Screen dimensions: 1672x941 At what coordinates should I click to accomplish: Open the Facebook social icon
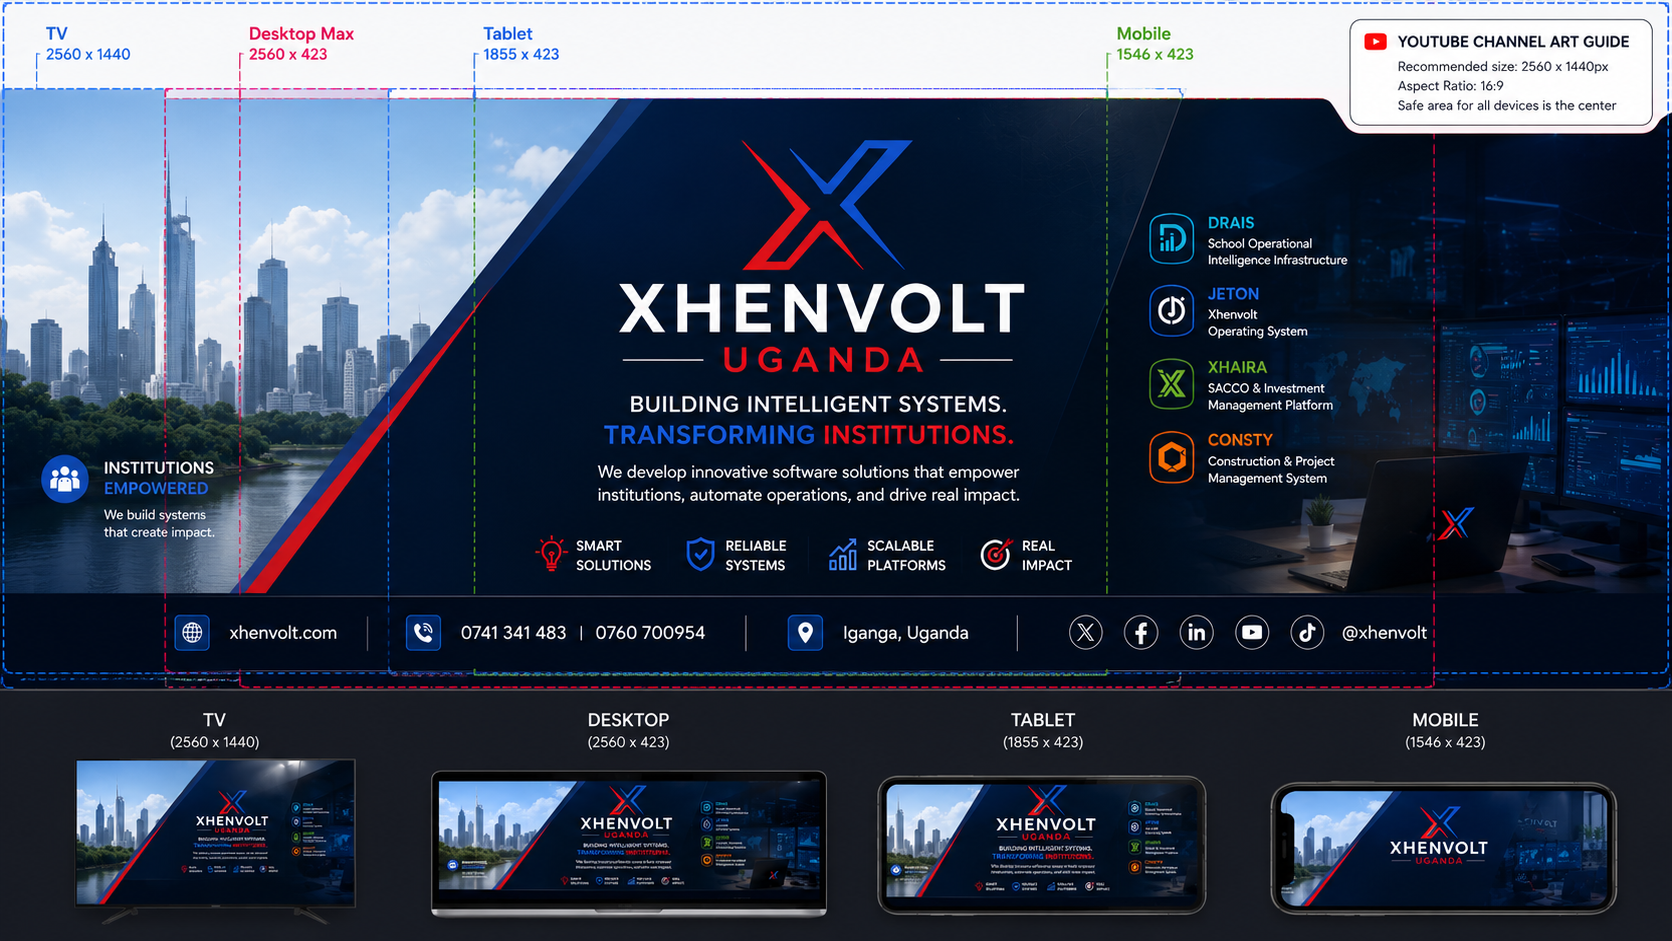(x=1141, y=632)
